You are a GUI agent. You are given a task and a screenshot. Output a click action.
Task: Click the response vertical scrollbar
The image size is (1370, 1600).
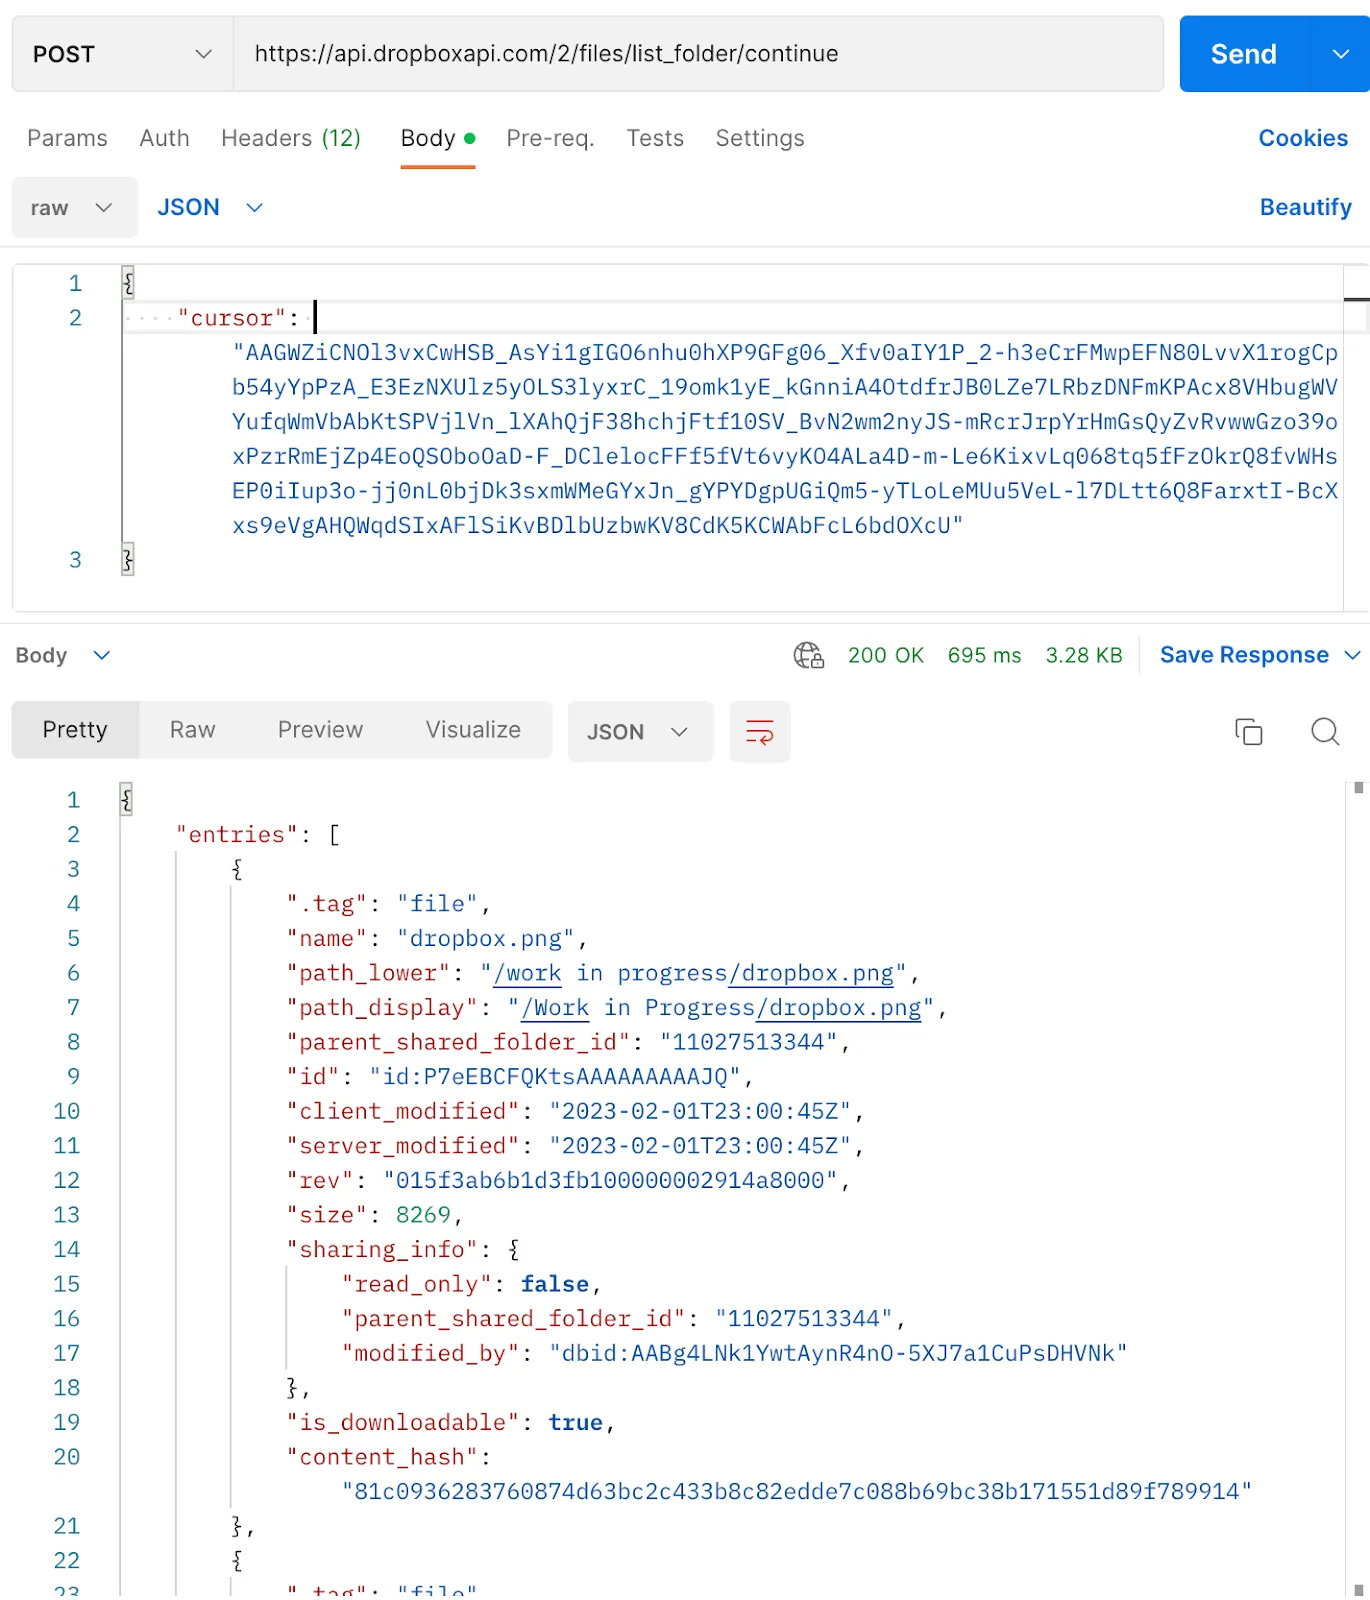point(1358,1188)
